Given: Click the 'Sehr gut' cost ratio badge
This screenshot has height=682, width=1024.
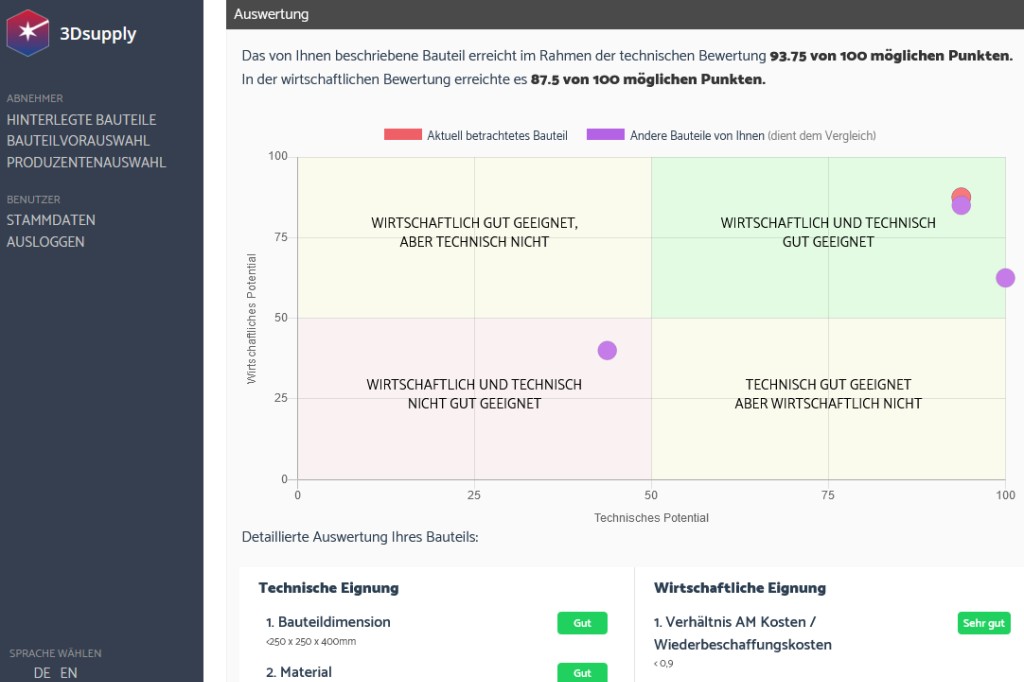Looking at the screenshot, I should [983, 623].
